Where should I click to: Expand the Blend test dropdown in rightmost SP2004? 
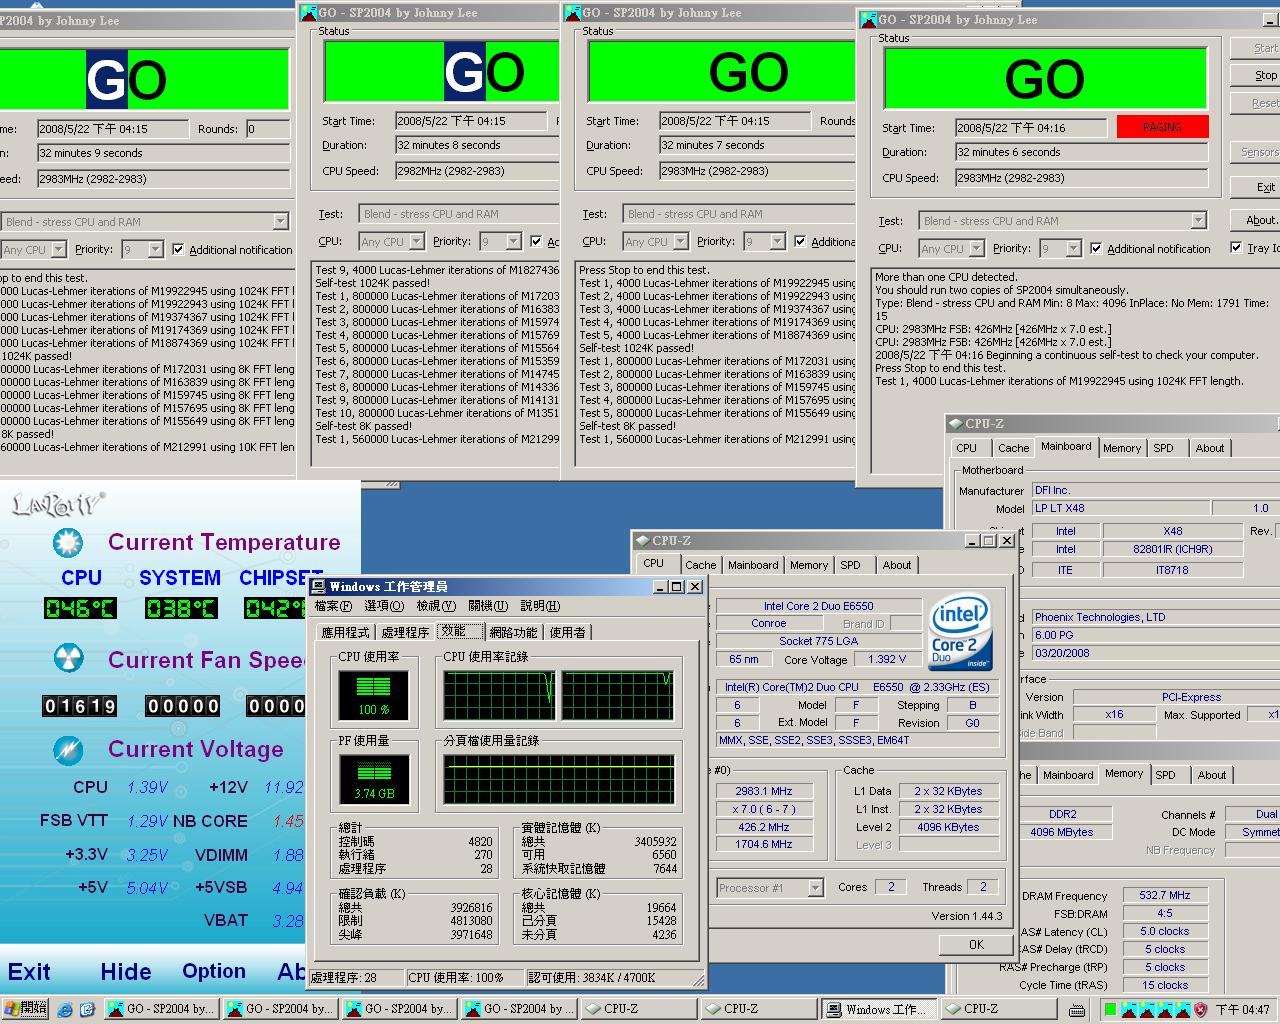tap(1198, 221)
